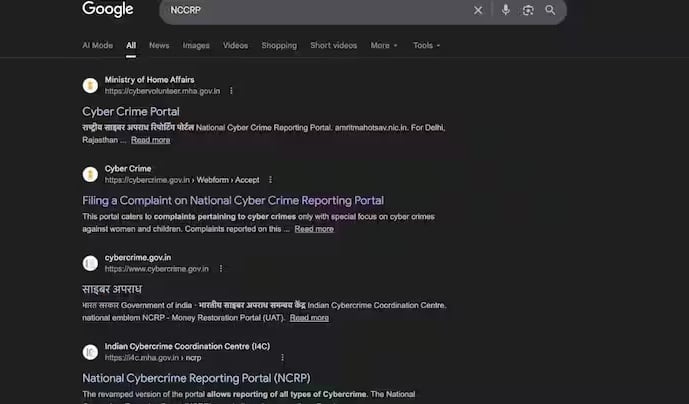Click the cybercrime.gov.in site name
This screenshot has width=689, height=404.
click(x=138, y=258)
